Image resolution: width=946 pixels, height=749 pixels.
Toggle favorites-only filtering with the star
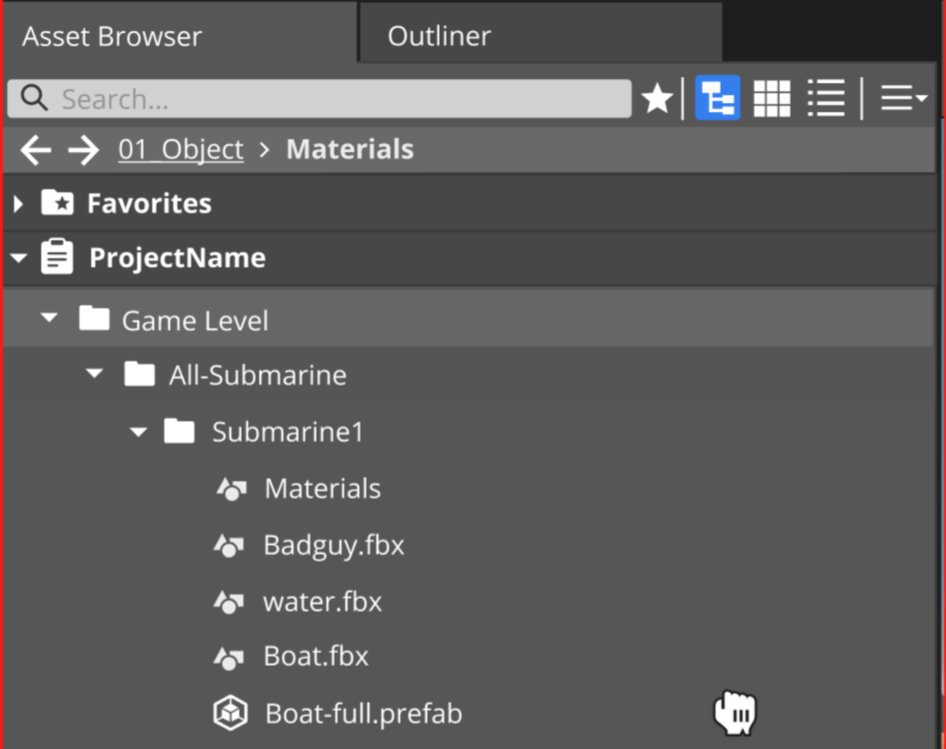[x=657, y=97]
